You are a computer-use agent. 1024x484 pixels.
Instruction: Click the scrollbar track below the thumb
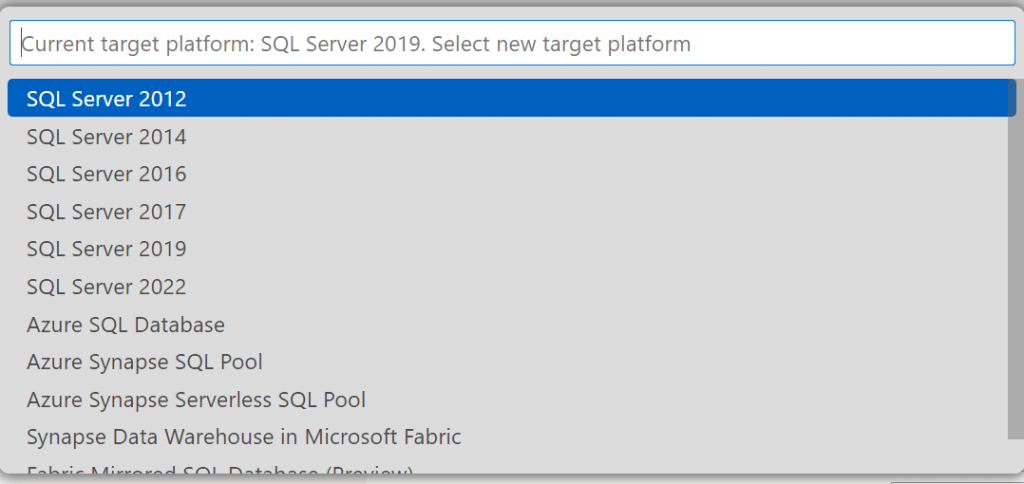[1014, 455]
